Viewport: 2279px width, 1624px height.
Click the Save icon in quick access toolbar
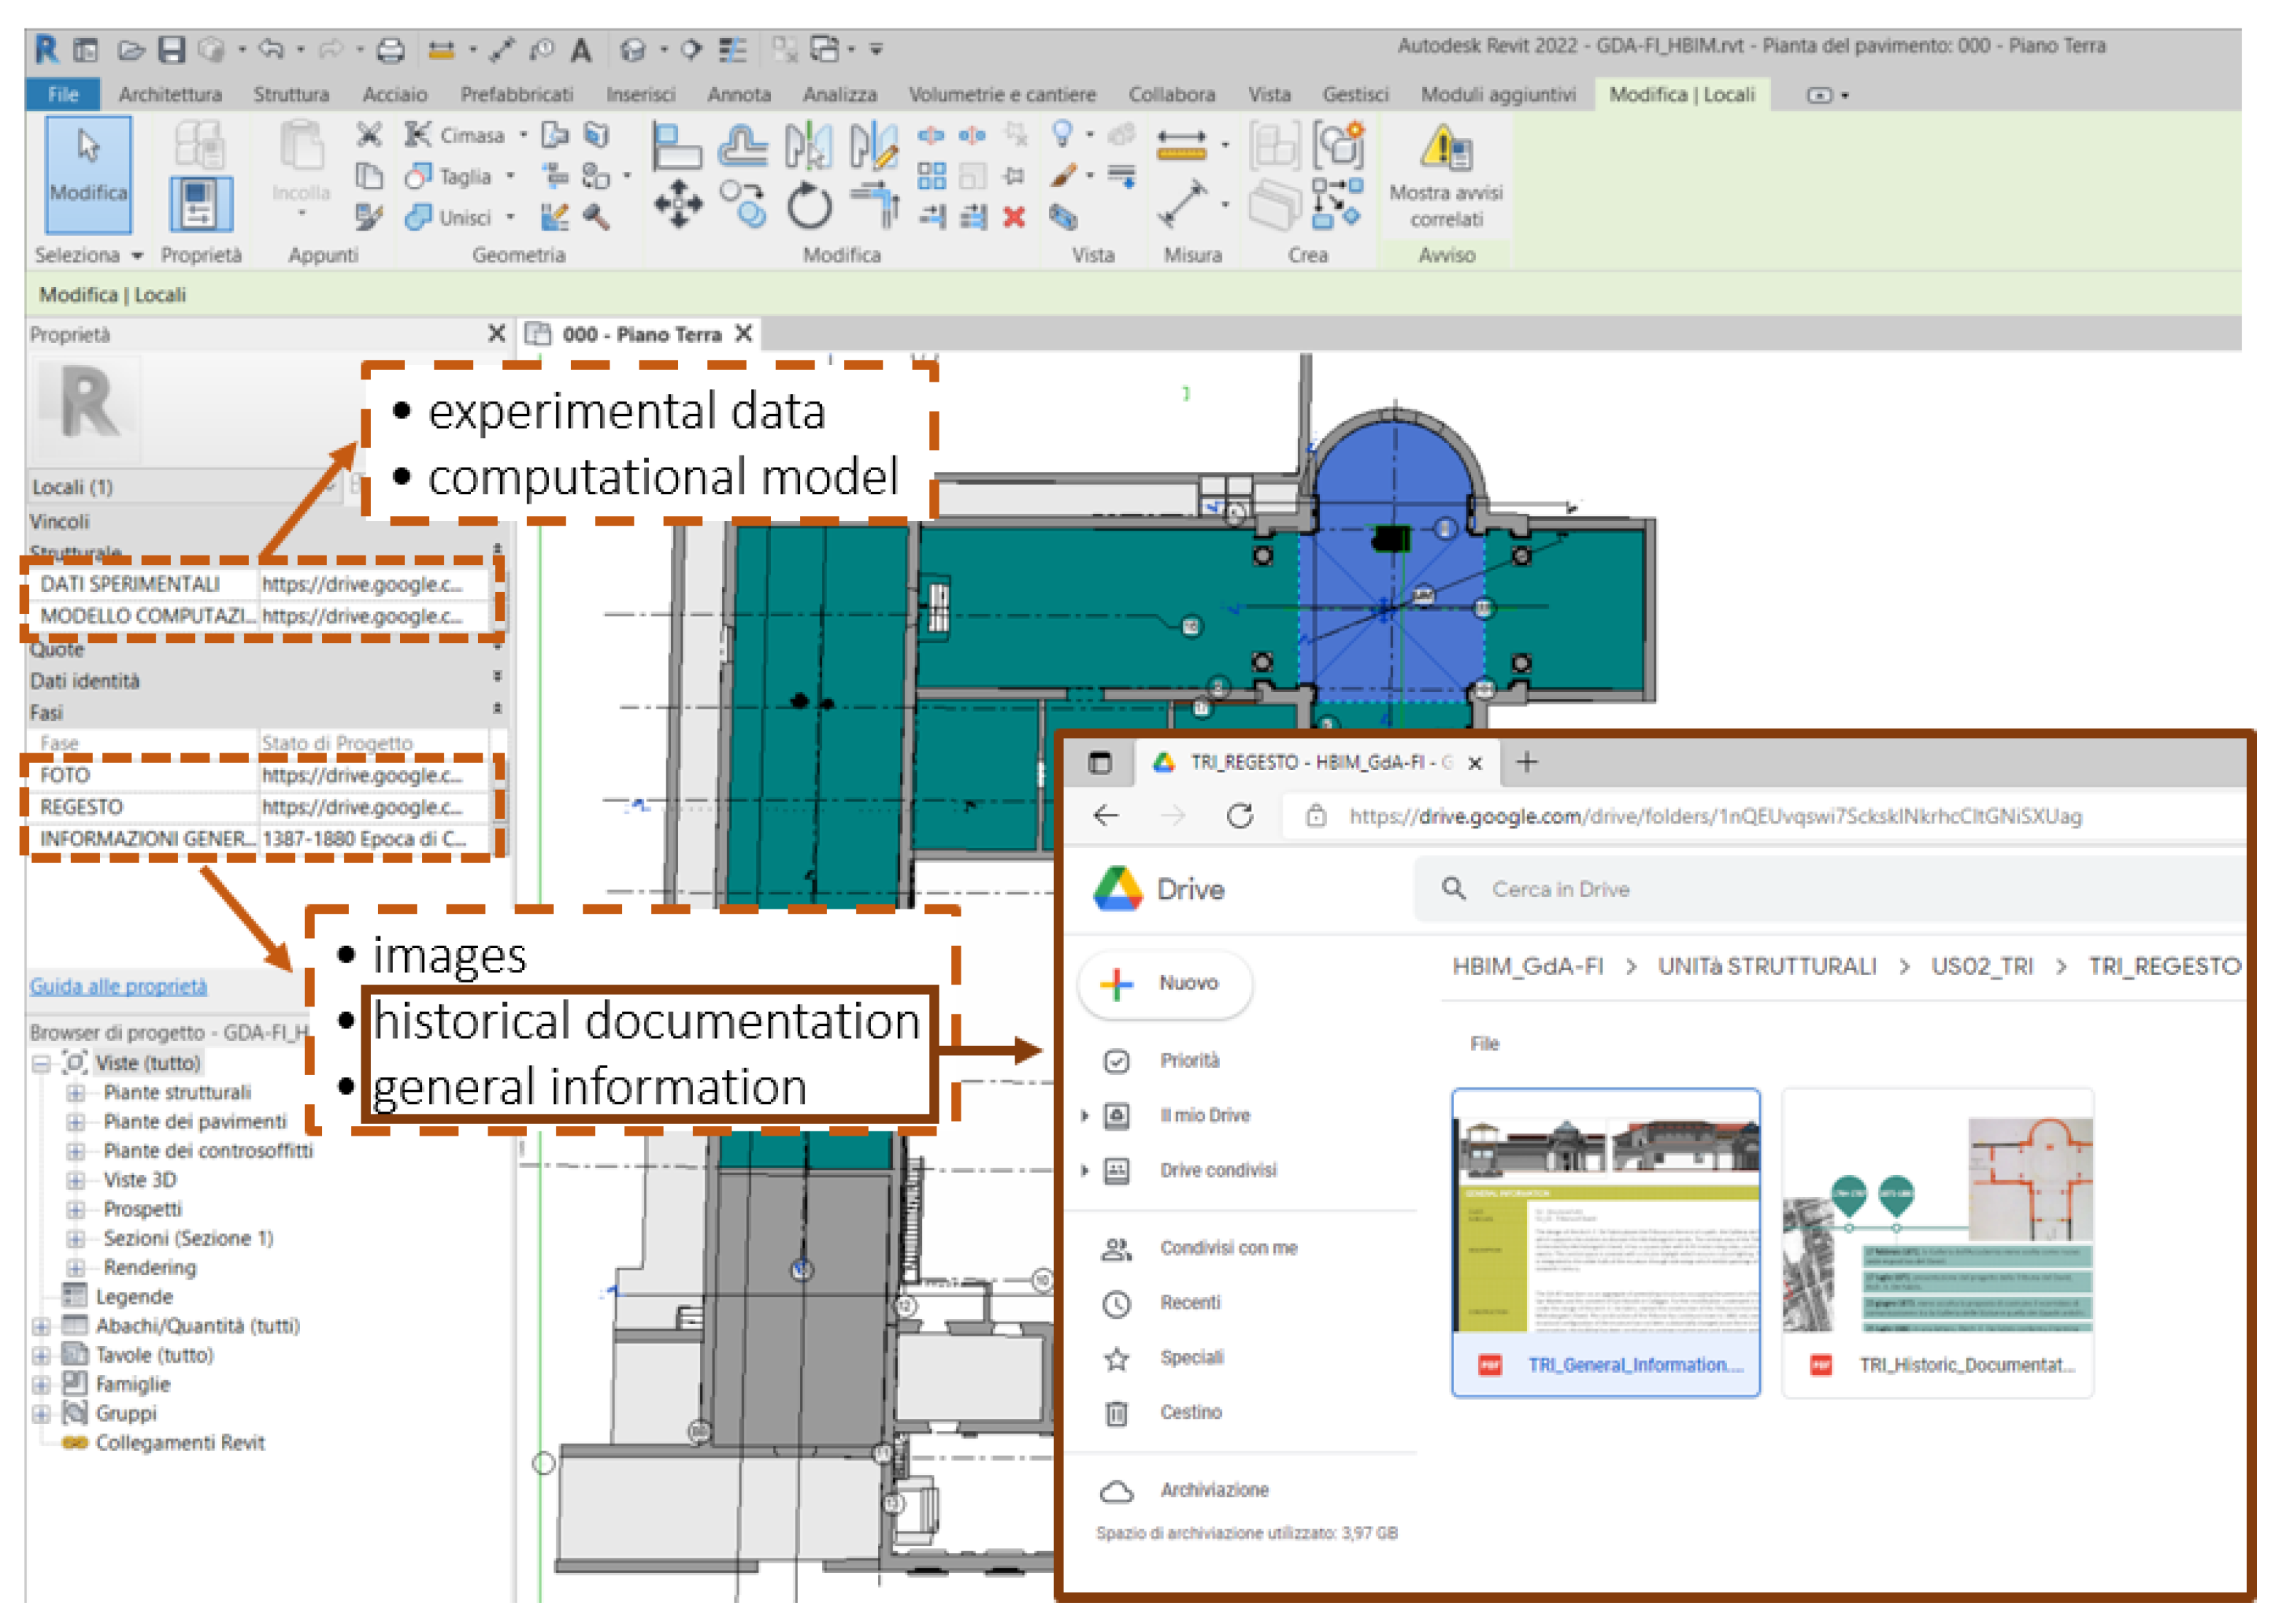pos(172,49)
